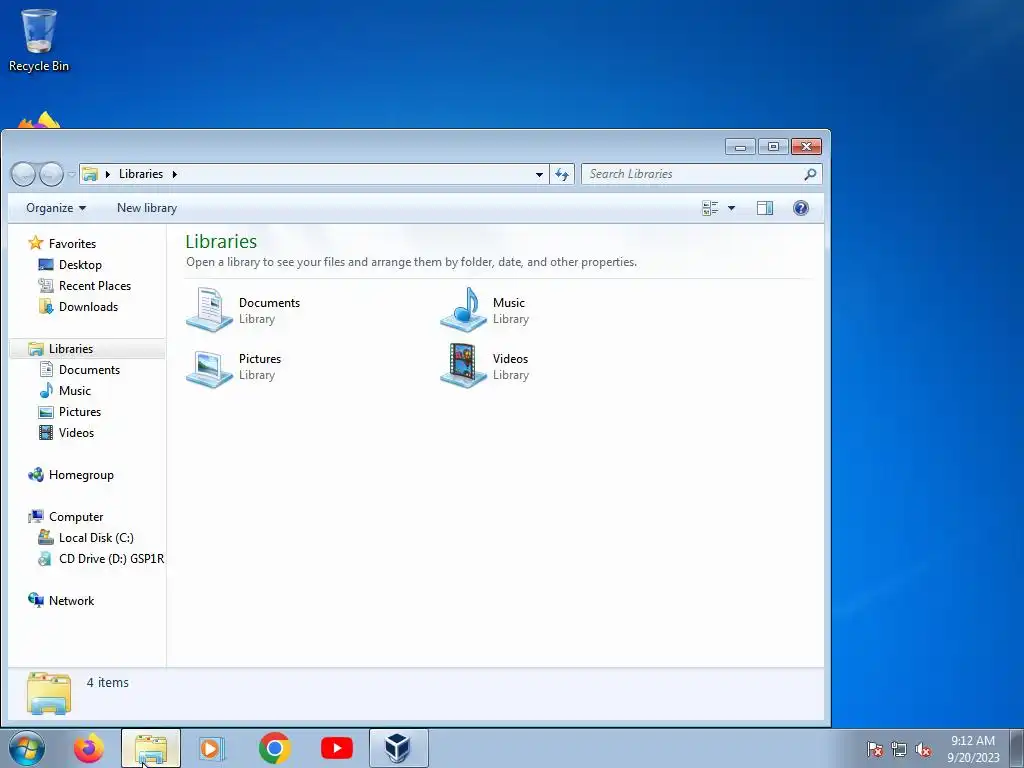Open Windows Media Player from taskbar
Viewport: 1024px width, 768px height.
[x=212, y=748]
